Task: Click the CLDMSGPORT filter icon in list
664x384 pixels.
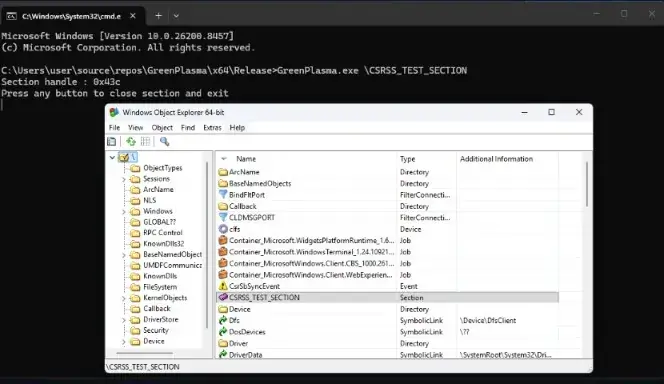Action: coord(223,218)
